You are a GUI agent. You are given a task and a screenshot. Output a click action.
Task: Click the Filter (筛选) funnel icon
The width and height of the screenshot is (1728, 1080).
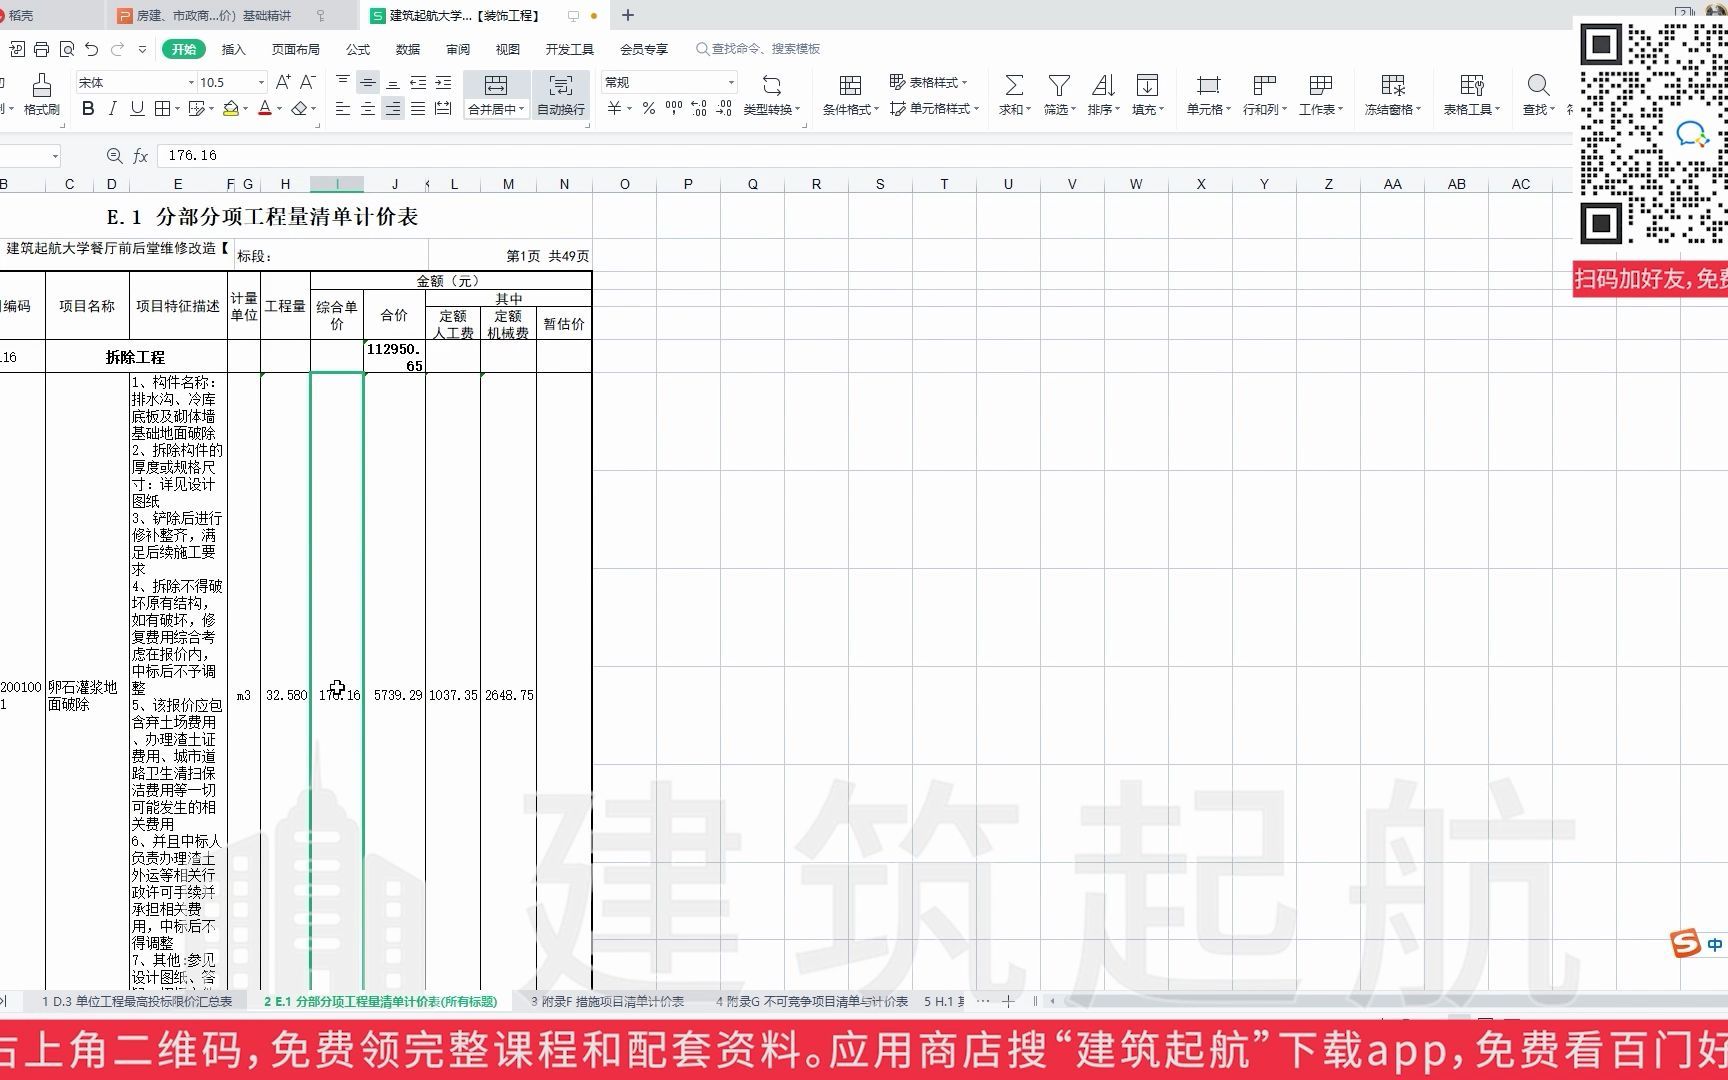tap(1059, 85)
